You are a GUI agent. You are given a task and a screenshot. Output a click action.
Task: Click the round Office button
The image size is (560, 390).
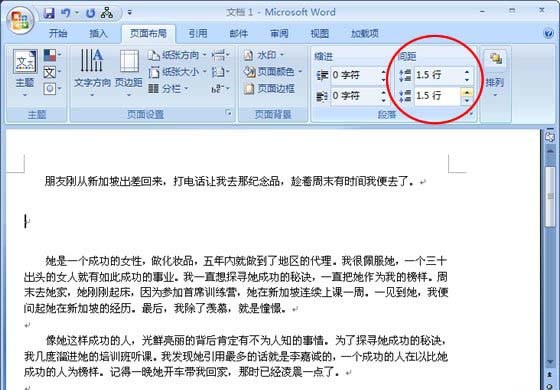click(x=20, y=20)
